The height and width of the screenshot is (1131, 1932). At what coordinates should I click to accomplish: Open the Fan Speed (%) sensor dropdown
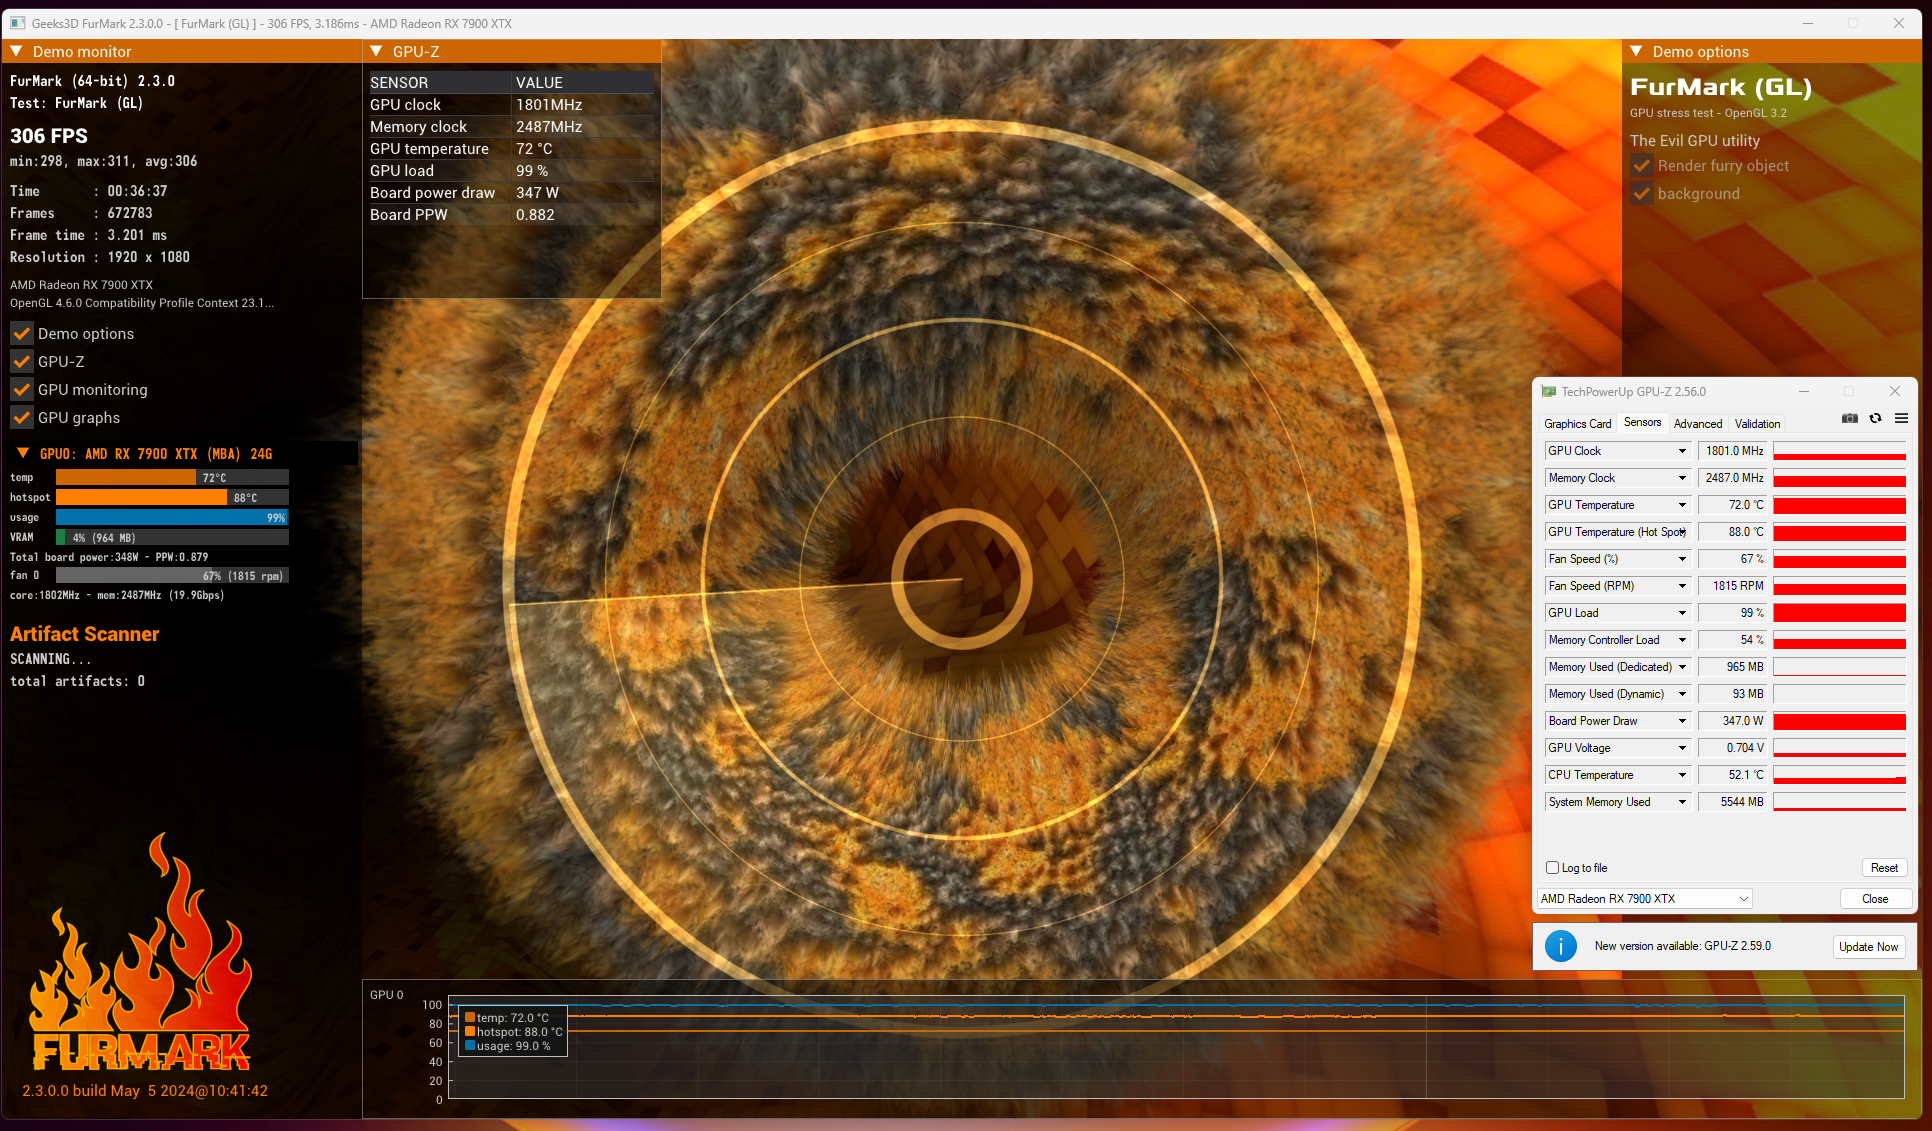[x=1682, y=559]
